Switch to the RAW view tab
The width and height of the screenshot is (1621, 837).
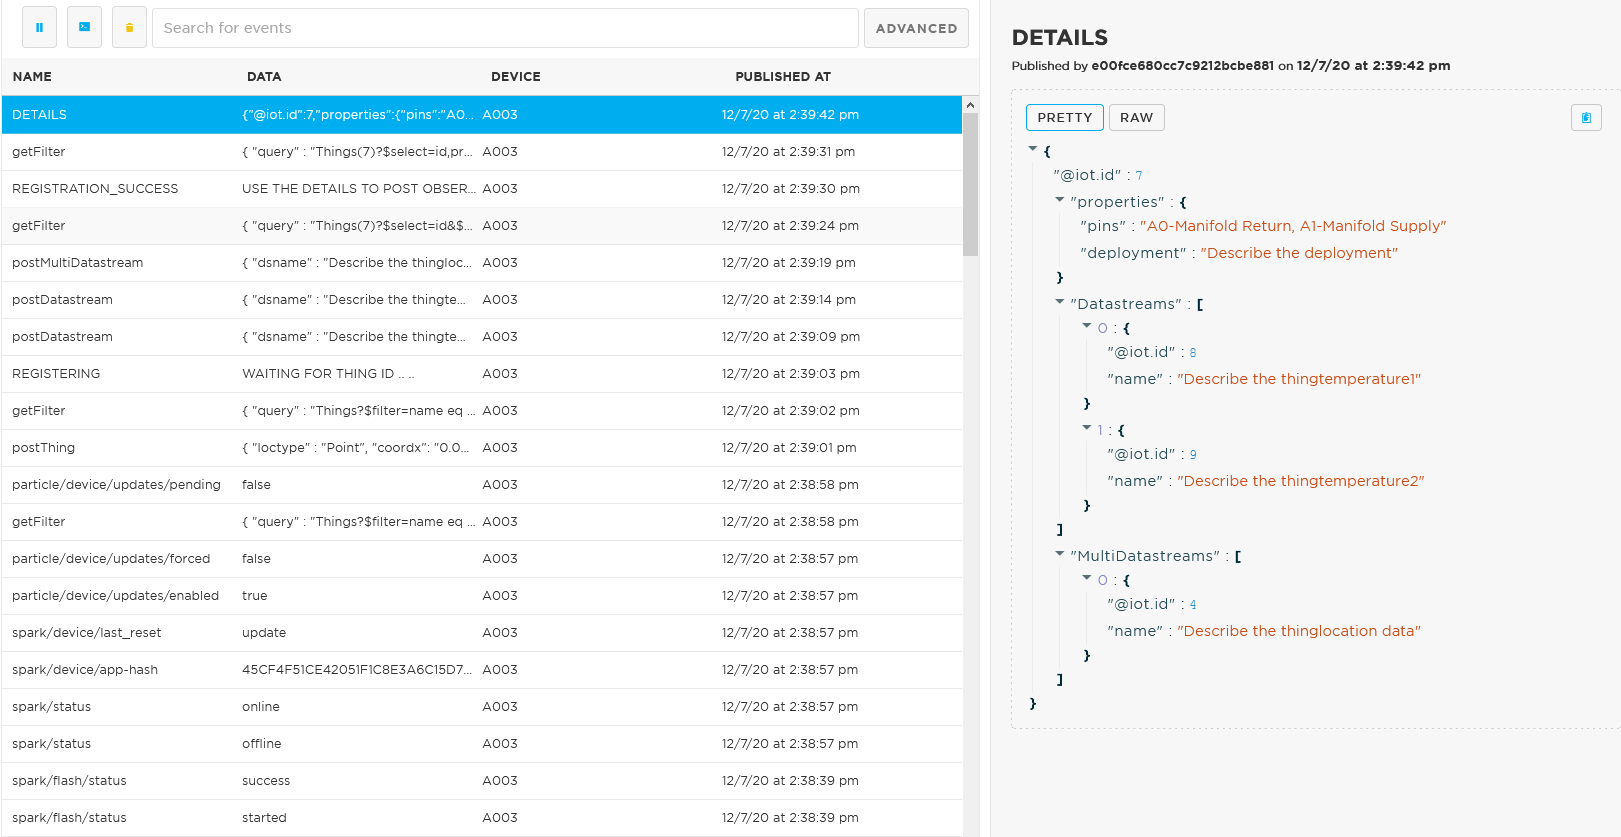[1136, 118]
